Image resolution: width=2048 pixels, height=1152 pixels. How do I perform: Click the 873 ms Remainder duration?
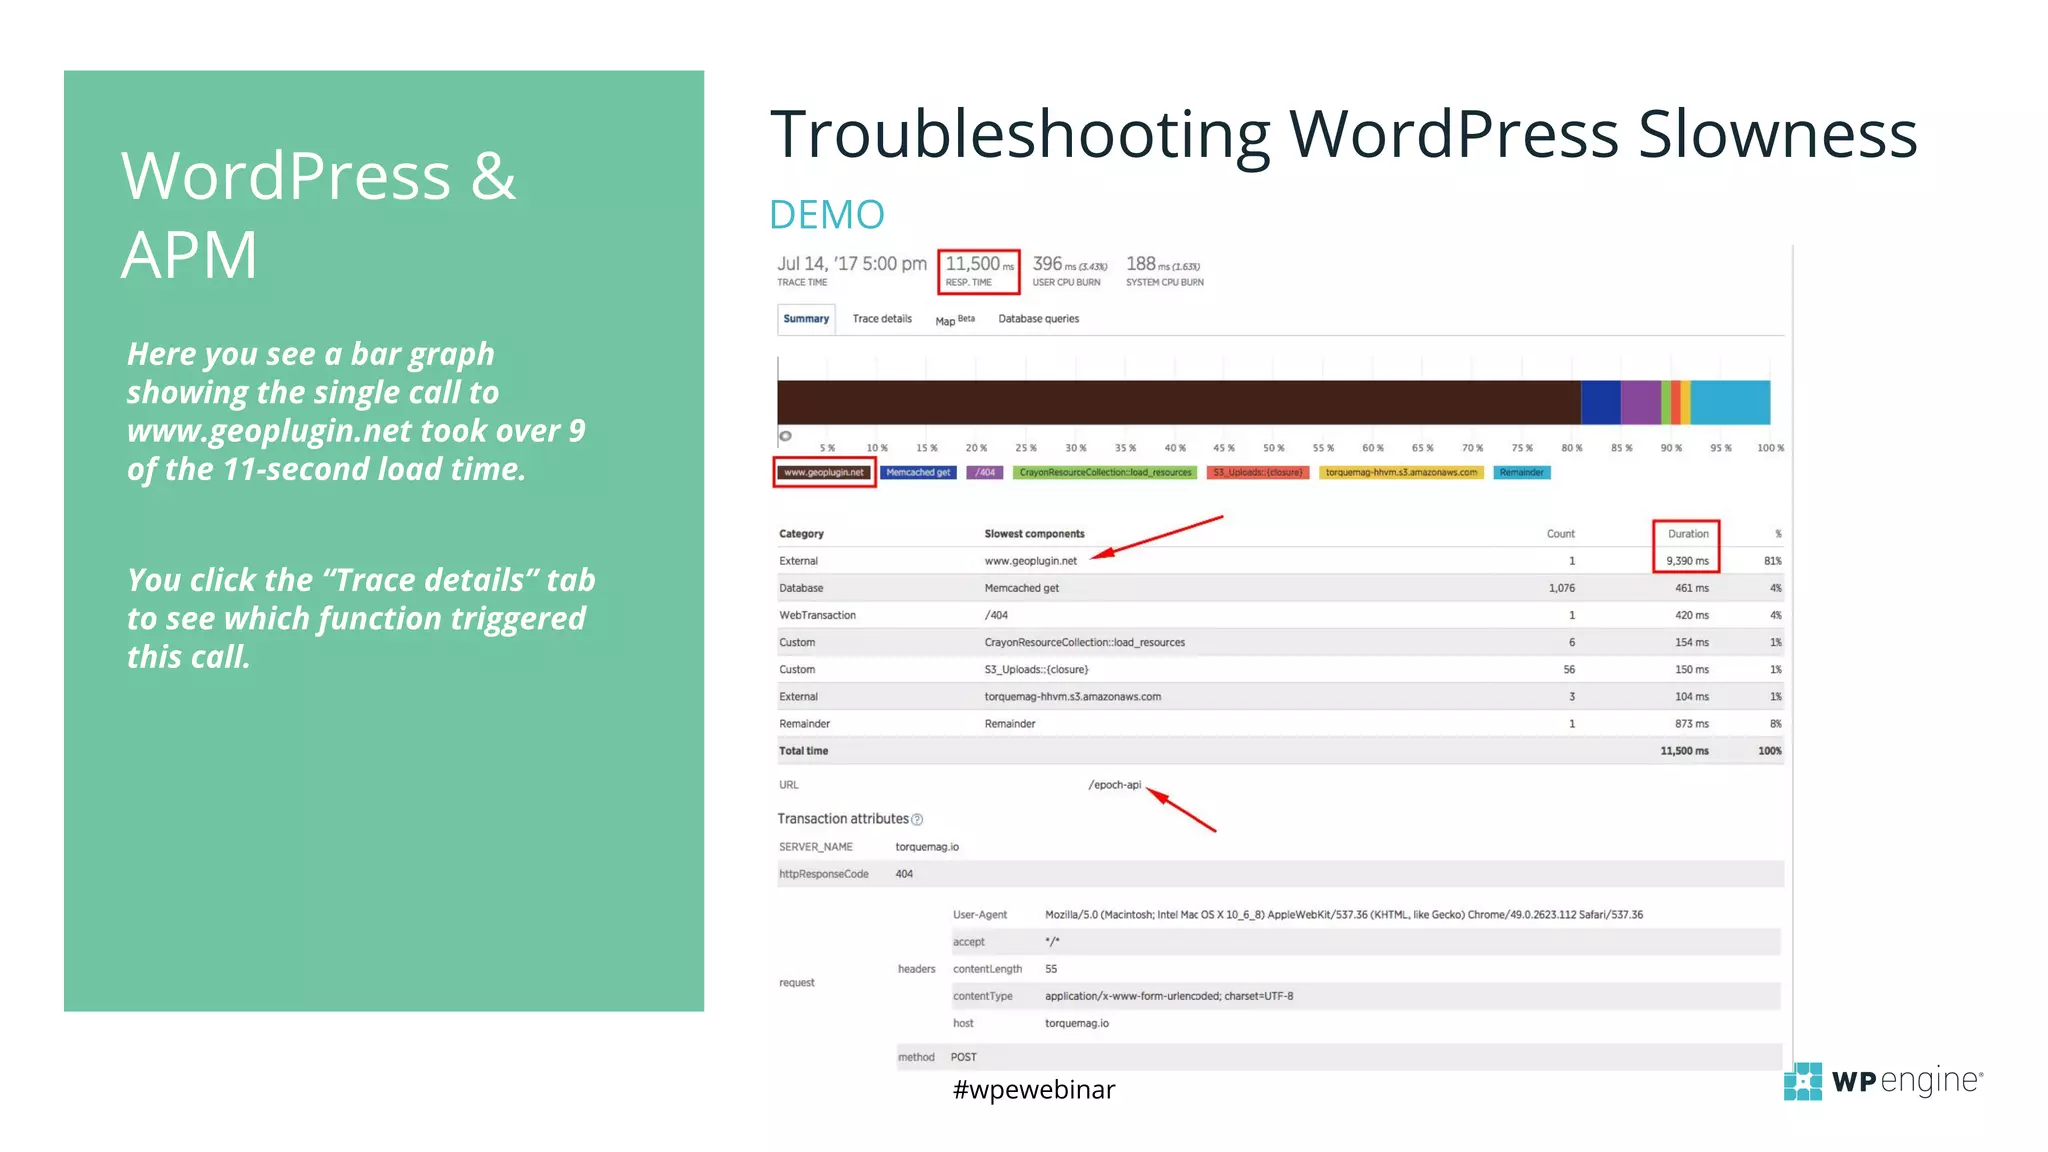point(1692,723)
